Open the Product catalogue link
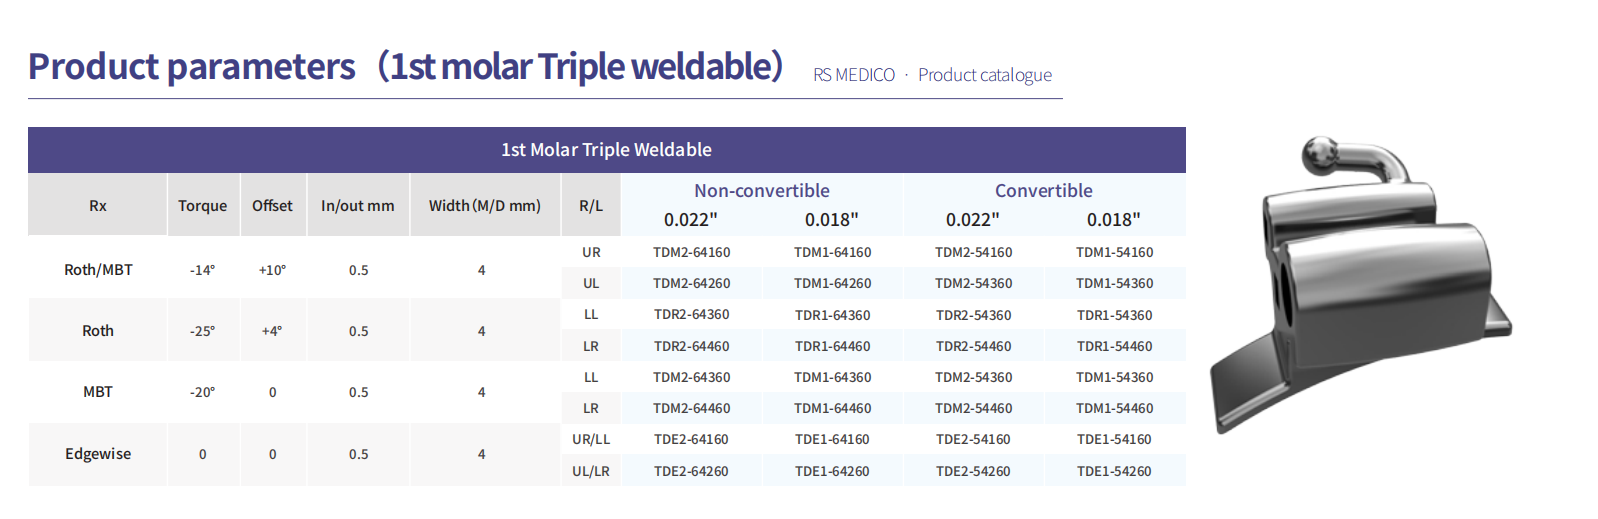Image resolution: width=1598 pixels, height=519 pixels. (x=985, y=75)
